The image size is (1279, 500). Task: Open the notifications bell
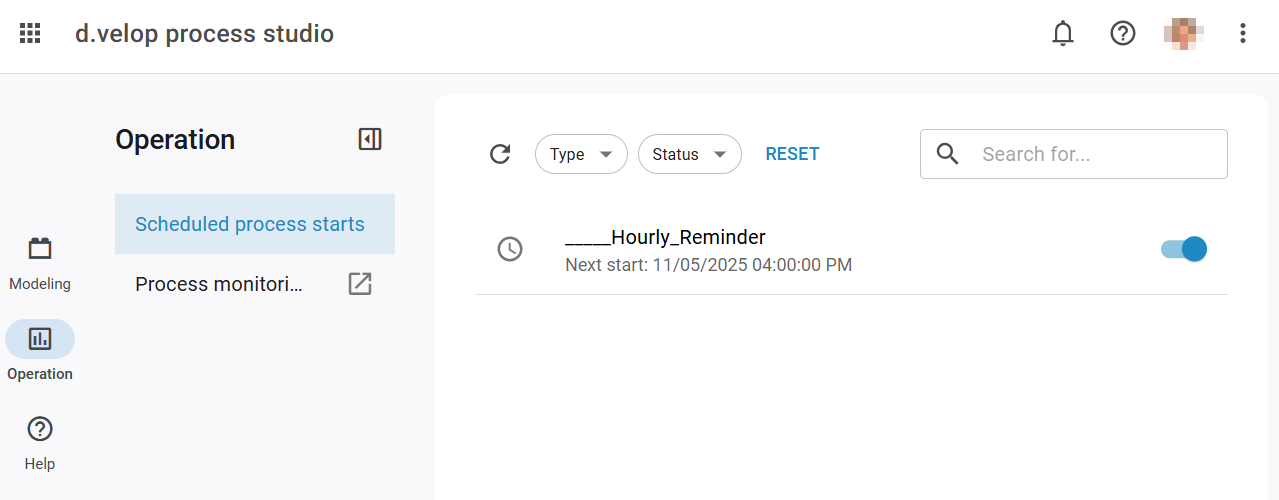pos(1063,33)
